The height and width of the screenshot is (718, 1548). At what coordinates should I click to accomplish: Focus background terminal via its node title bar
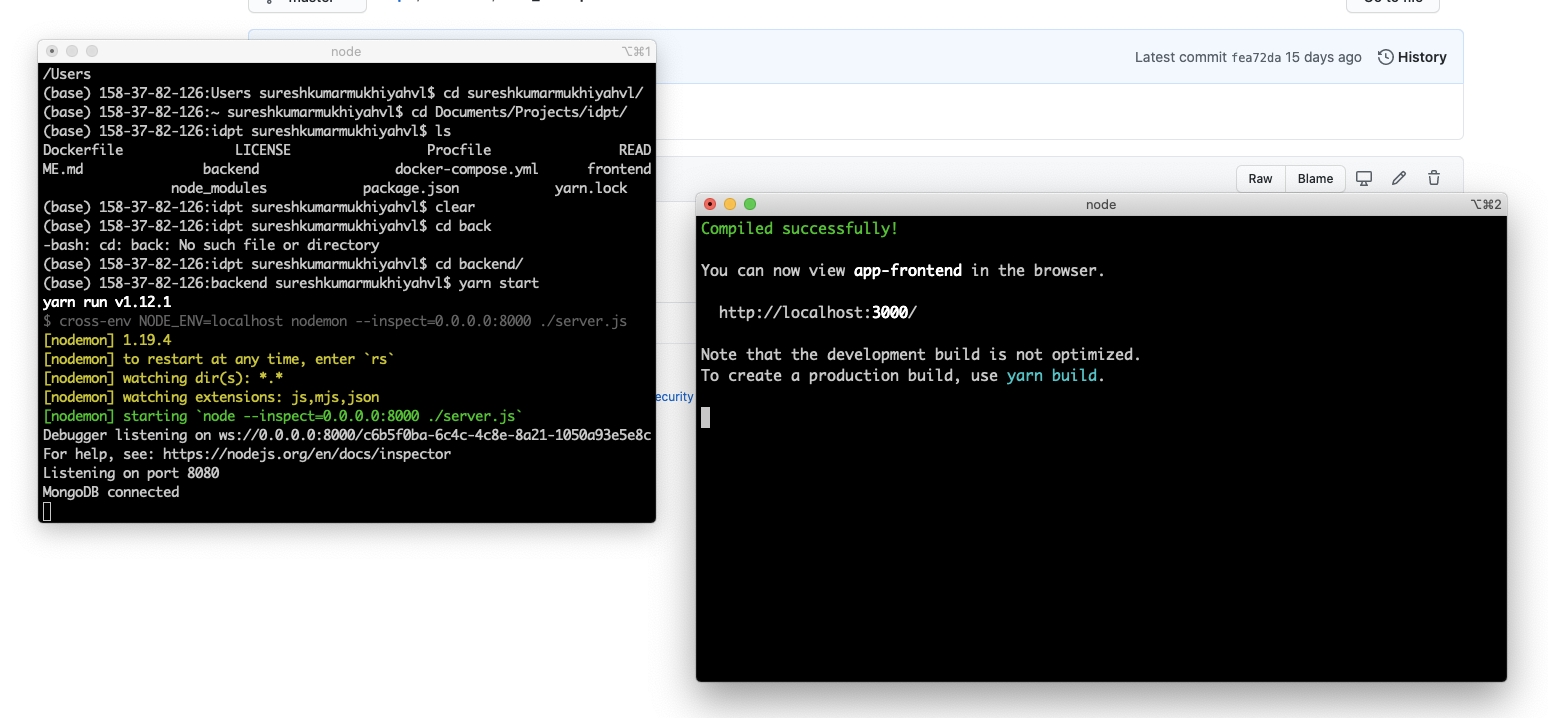pyautogui.click(x=346, y=51)
